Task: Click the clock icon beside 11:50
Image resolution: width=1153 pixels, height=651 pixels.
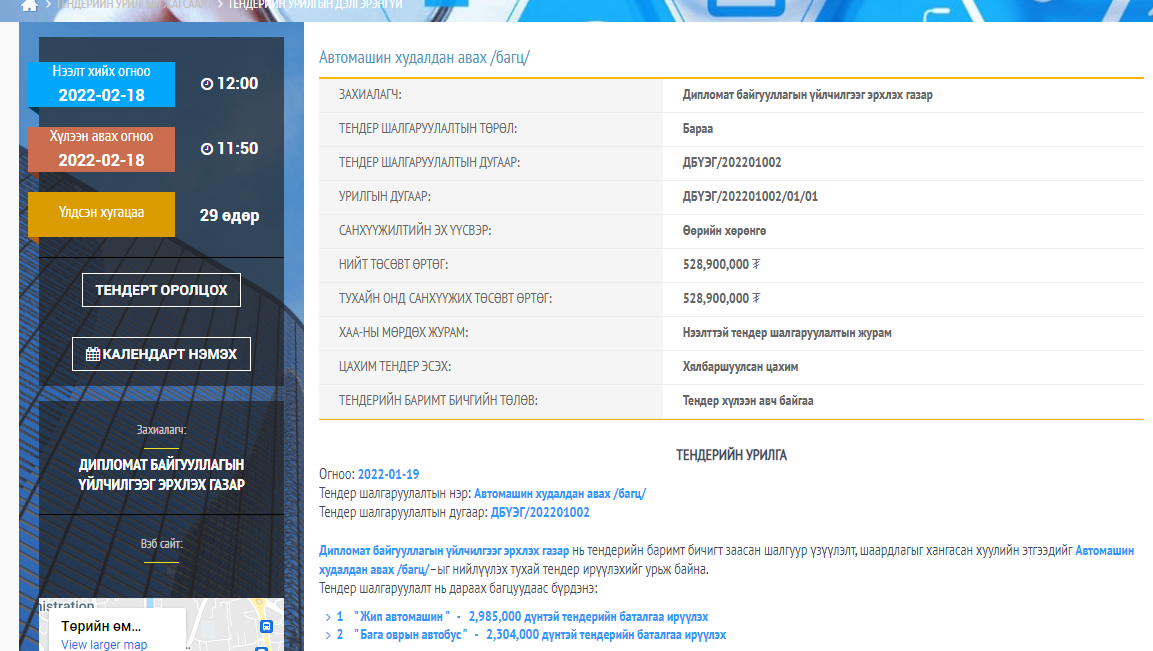Action: 207,149
